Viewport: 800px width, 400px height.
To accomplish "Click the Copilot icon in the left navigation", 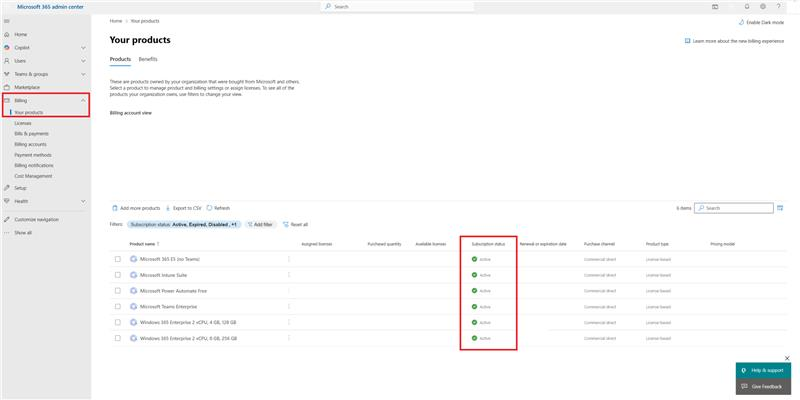I will (x=7, y=47).
